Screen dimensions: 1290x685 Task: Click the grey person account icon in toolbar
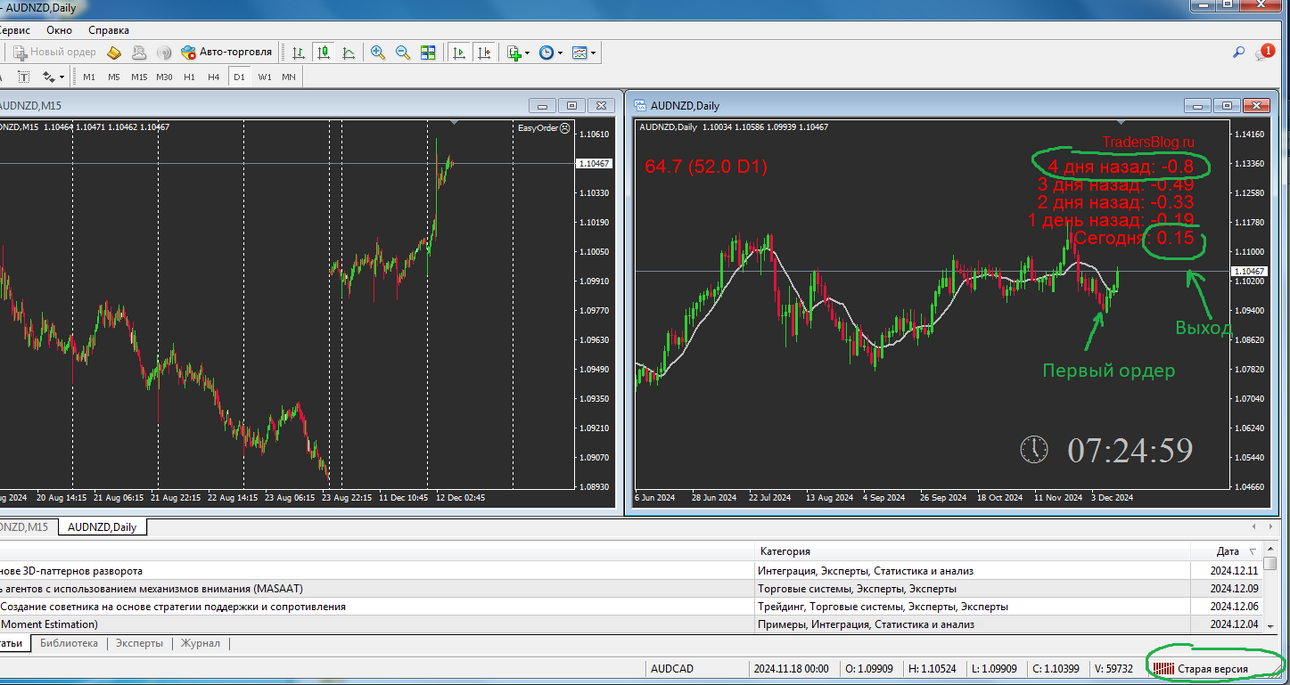pos(139,52)
